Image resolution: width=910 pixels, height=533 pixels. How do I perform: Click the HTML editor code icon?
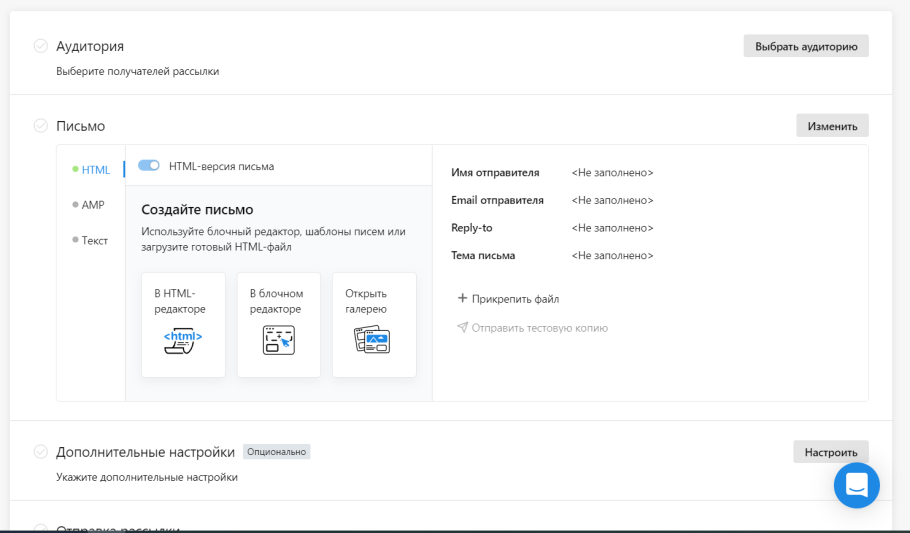pyautogui.click(x=183, y=340)
